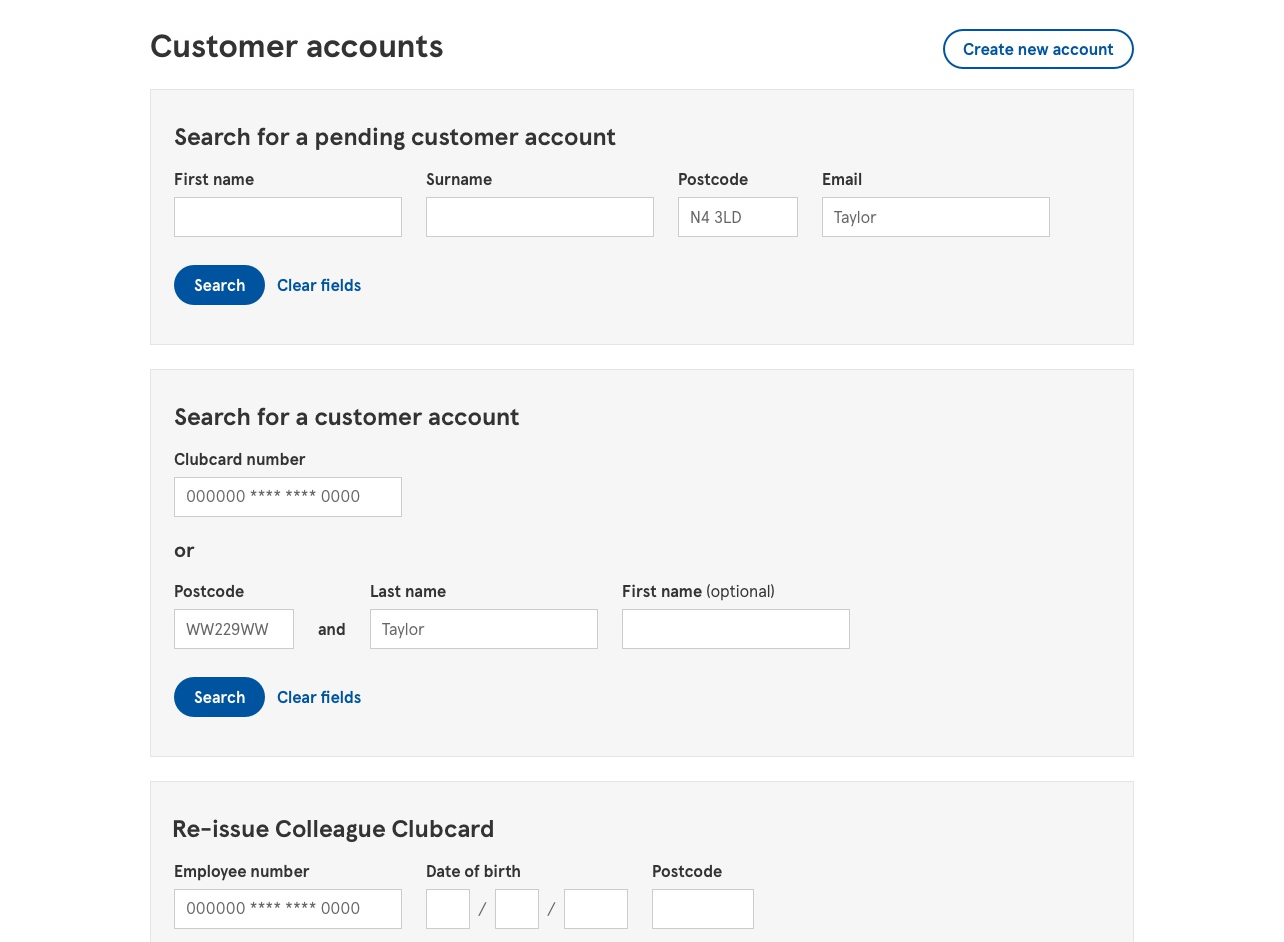Clear fields in customer account search
The image size is (1284, 942).
pyautogui.click(x=319, y=697)
